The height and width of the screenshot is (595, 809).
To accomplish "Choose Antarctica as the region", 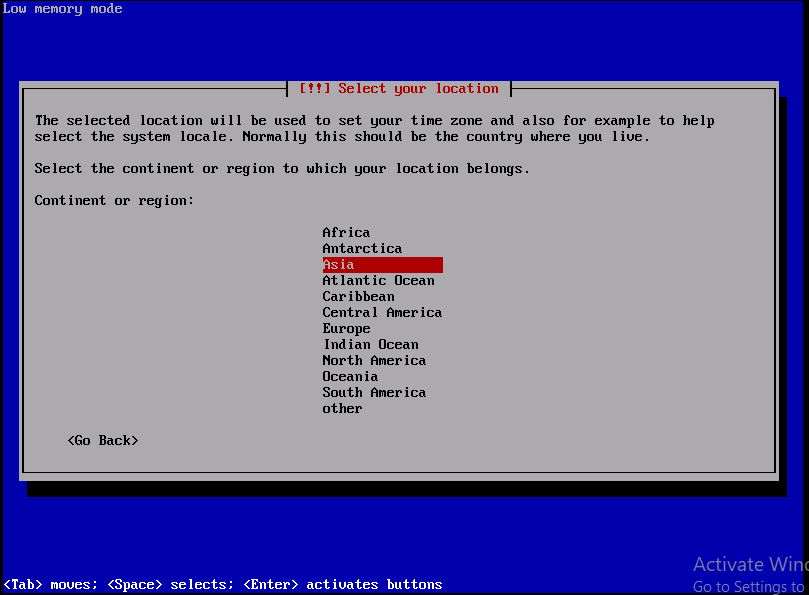I will pyautogui.click(x=362, y=249).
